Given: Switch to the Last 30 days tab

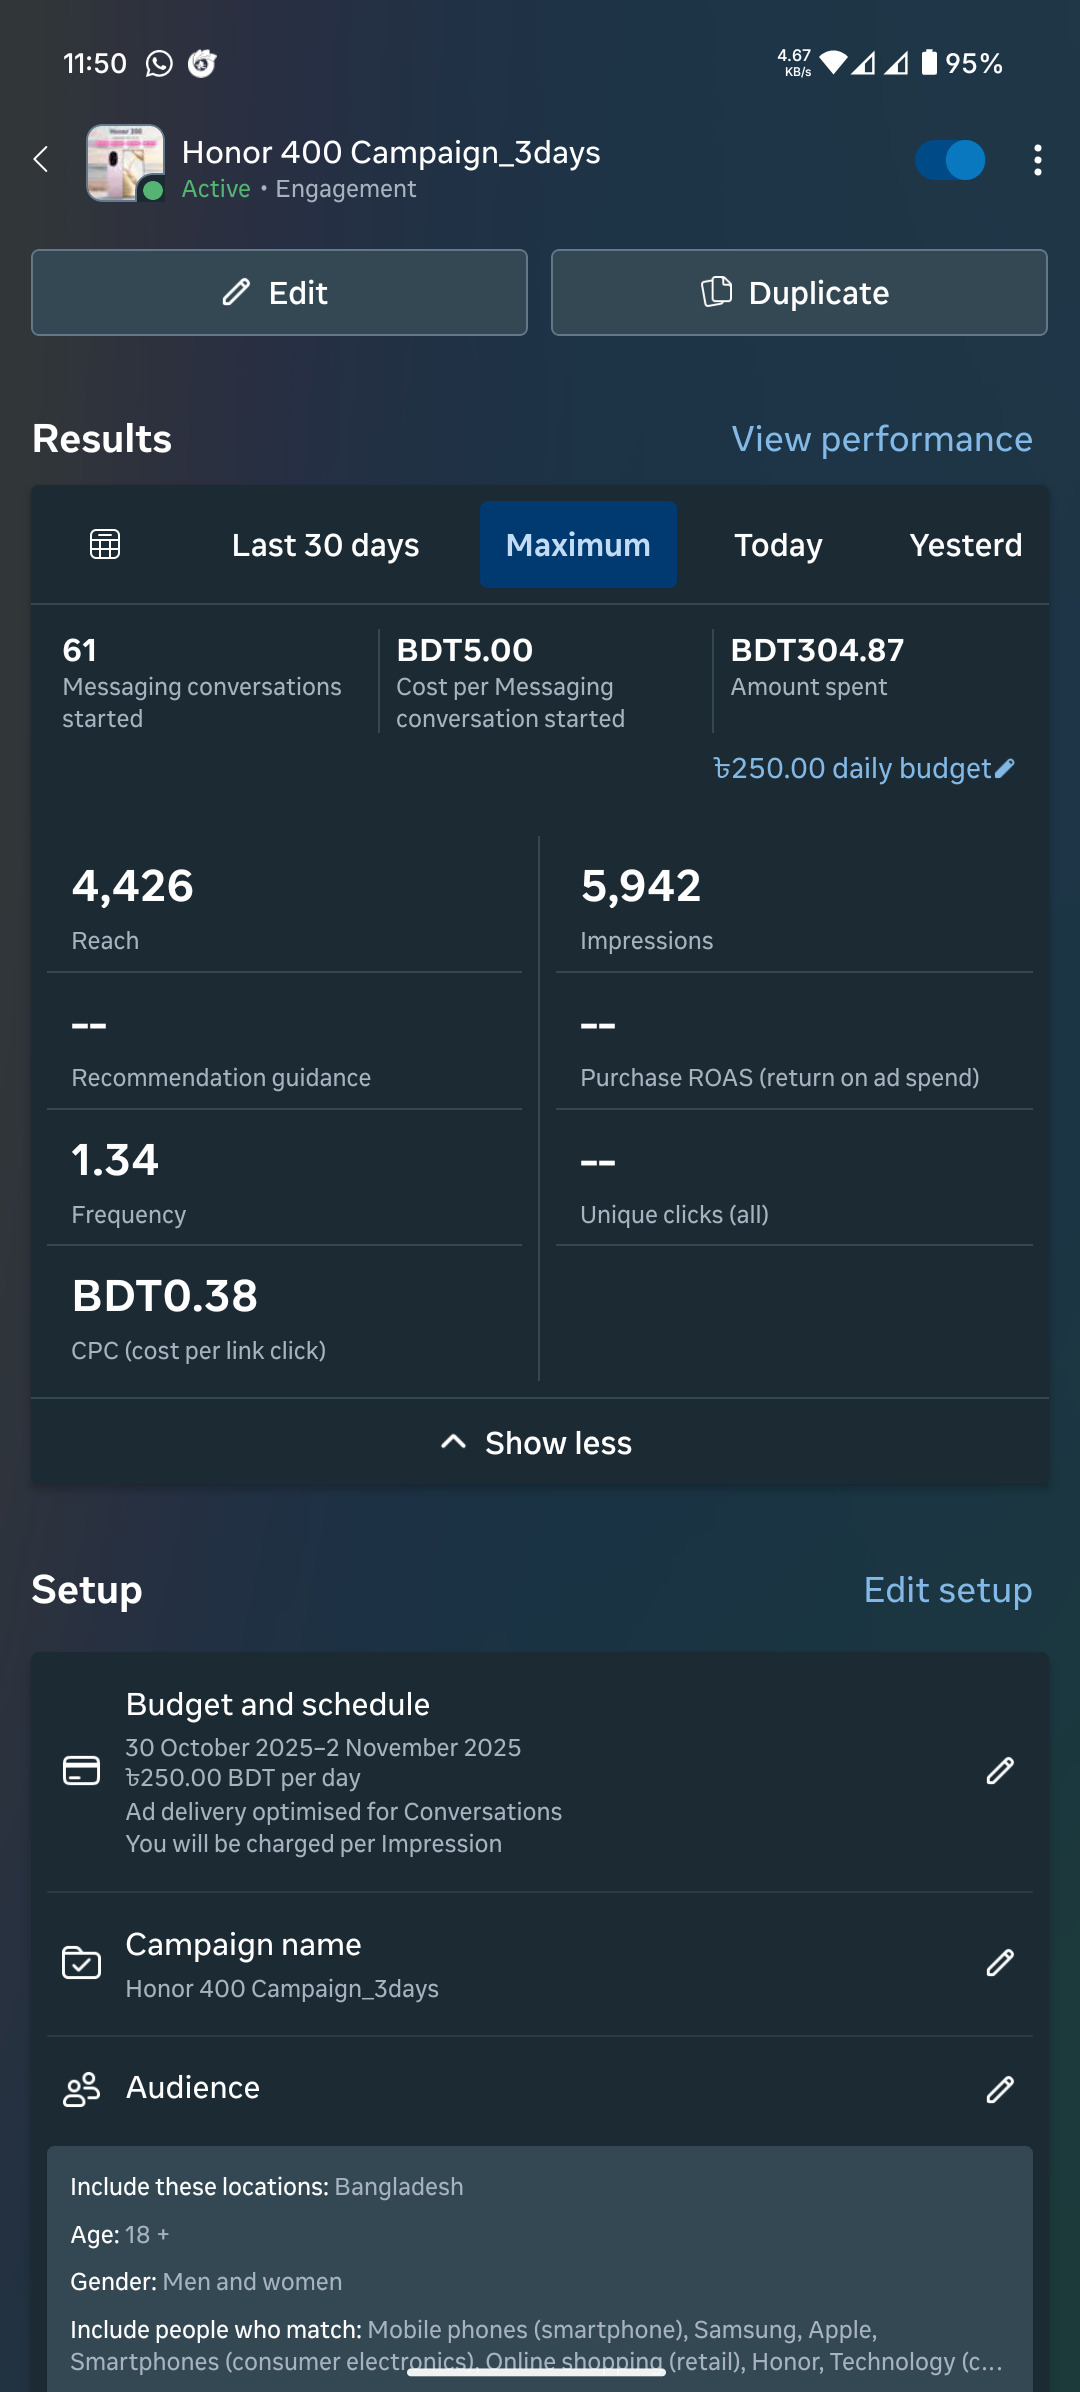Looking at the screenshot, I should pyautogui.click(x=324, y=544).
